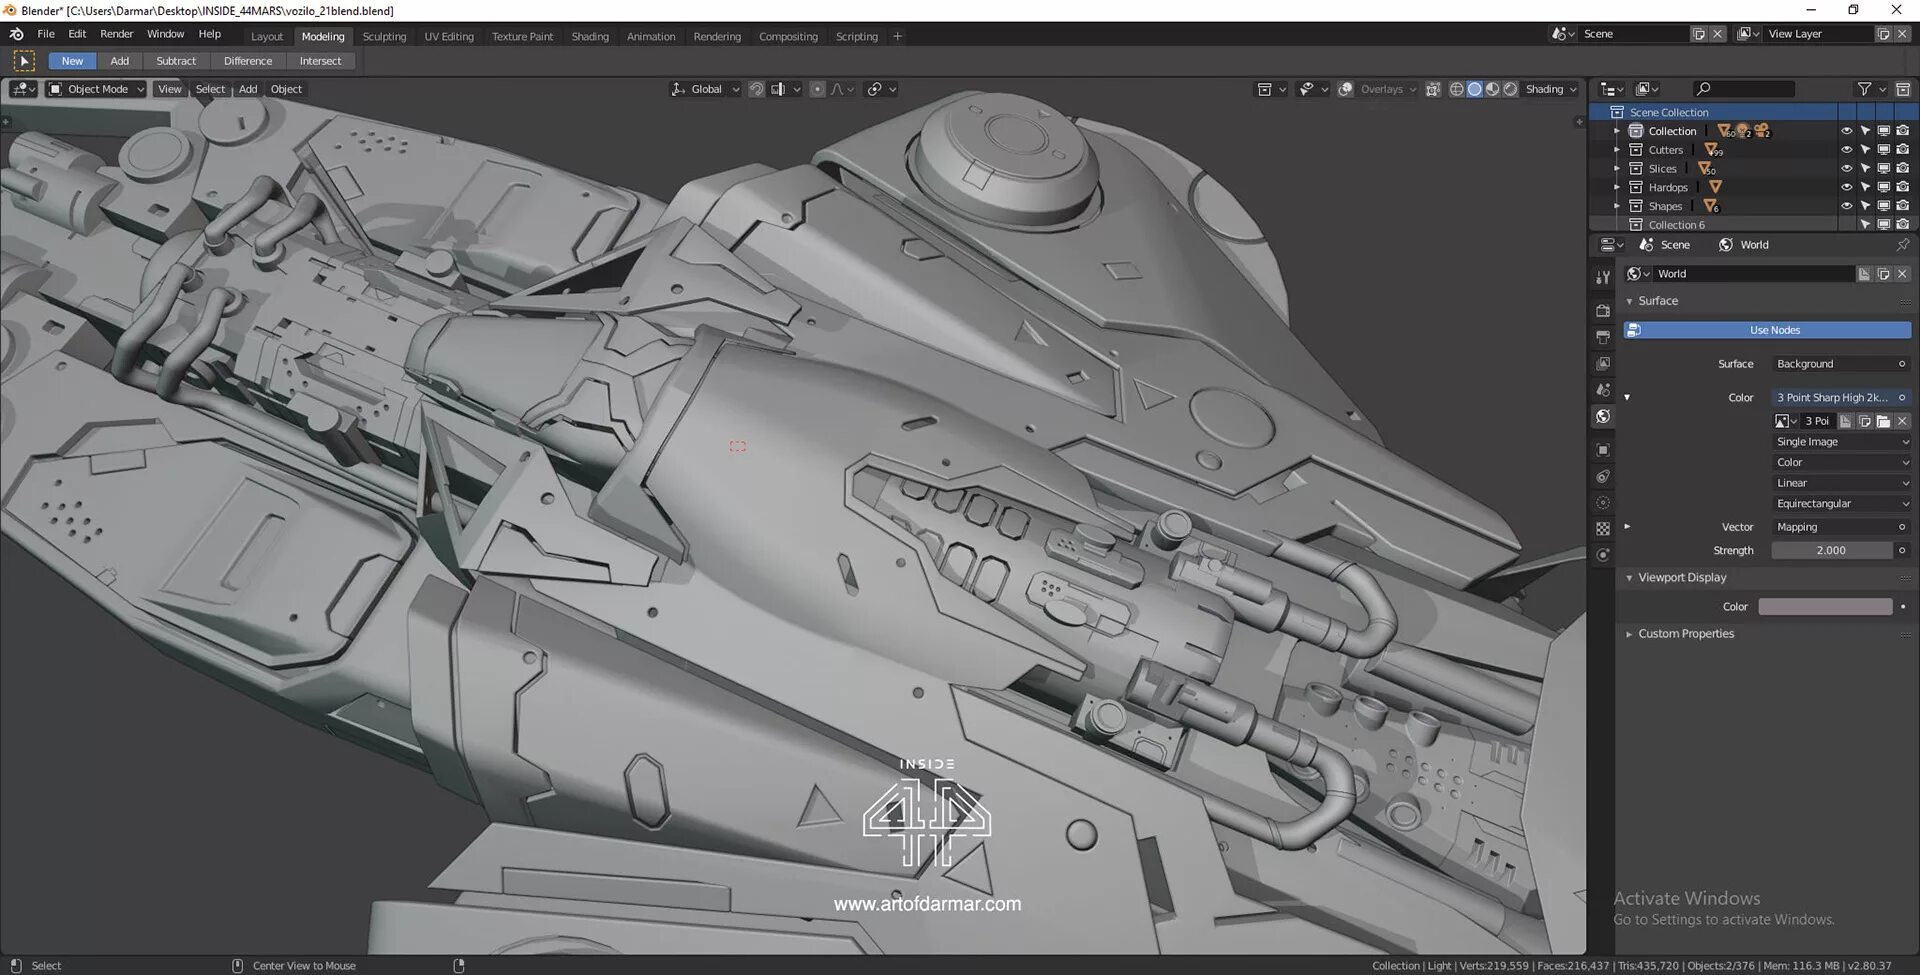Toggle visibility of the Shapes collection

pyautogui.click(x=1846, y=206)
